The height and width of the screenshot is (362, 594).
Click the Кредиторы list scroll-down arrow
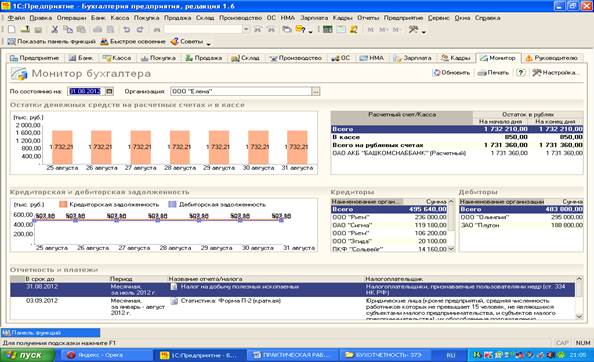coord(451,249)
